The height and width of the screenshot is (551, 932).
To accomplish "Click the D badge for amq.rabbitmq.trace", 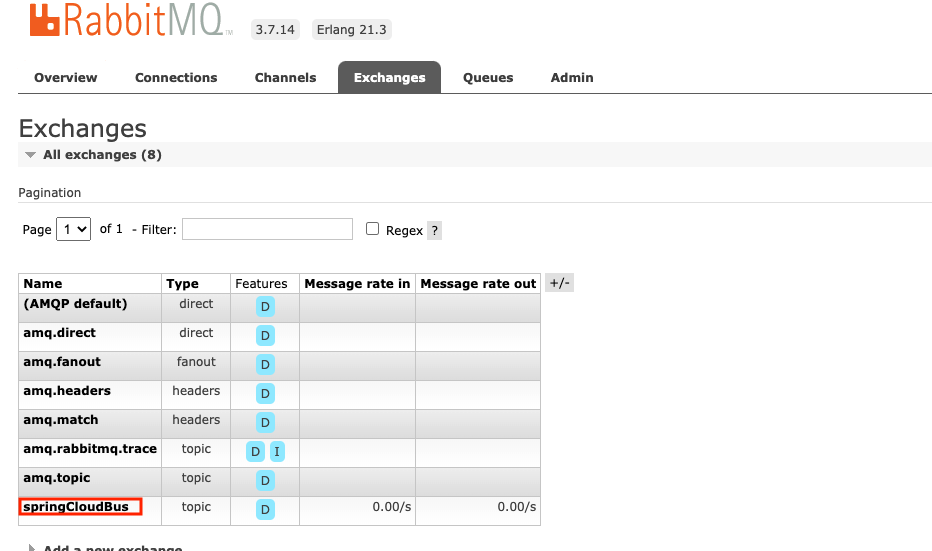I will click(x=256, y=452).
